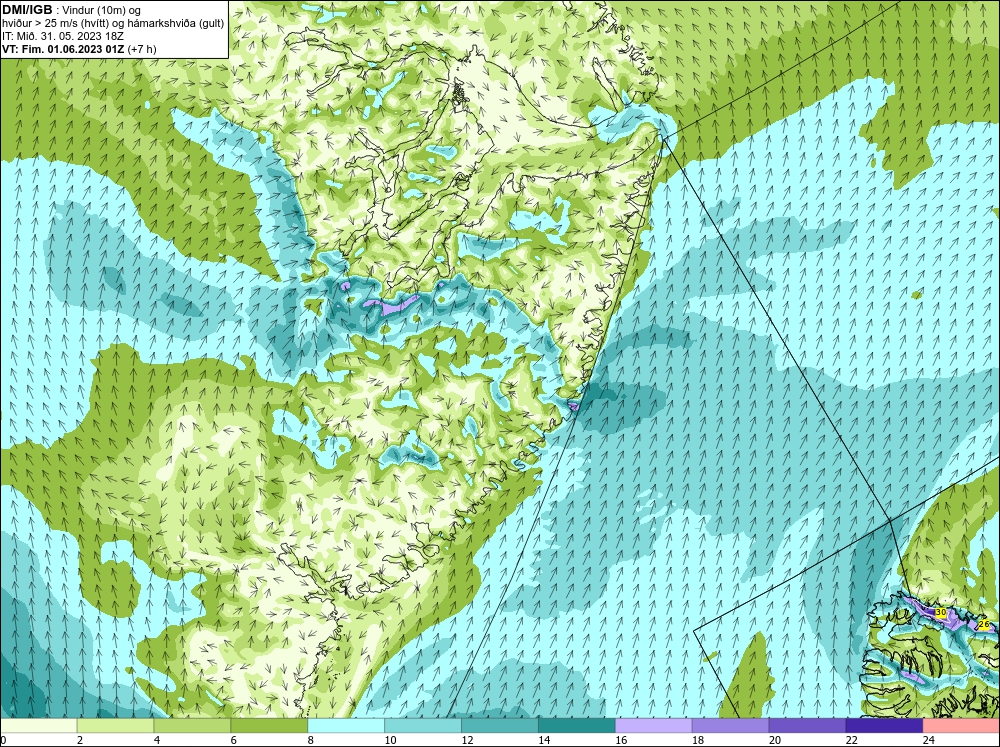
Task: Click the pale cream 0–2 m/s legend swatch
Action: (x=38, y=725)
